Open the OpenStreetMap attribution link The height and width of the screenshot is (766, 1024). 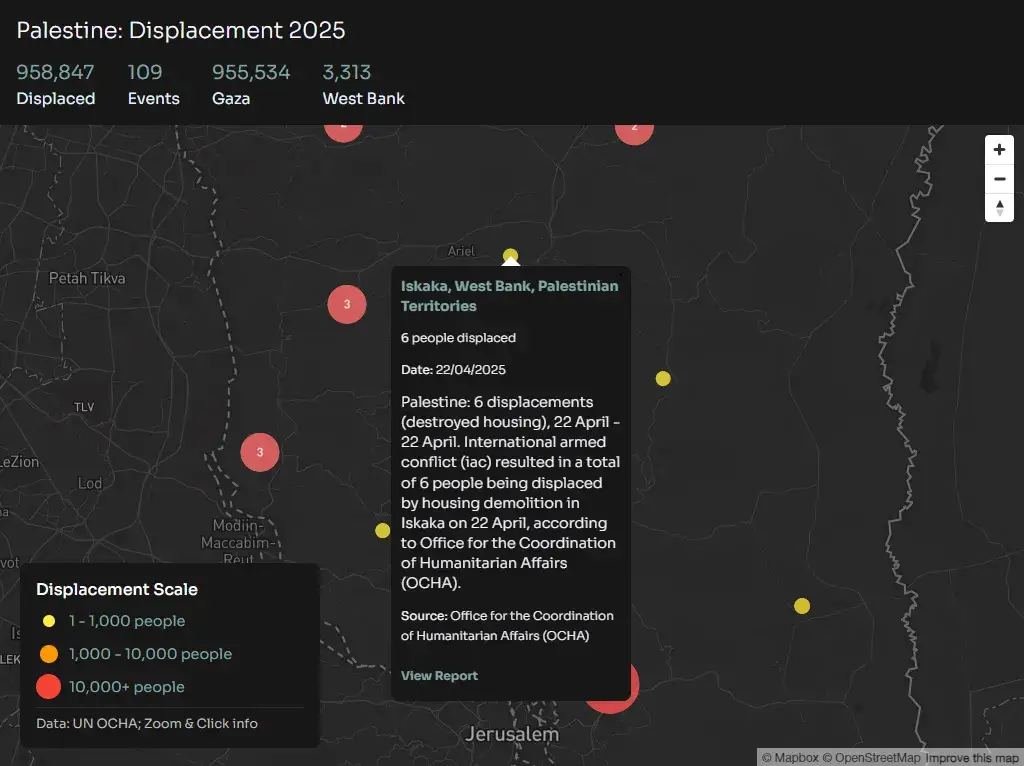[871, 758]
